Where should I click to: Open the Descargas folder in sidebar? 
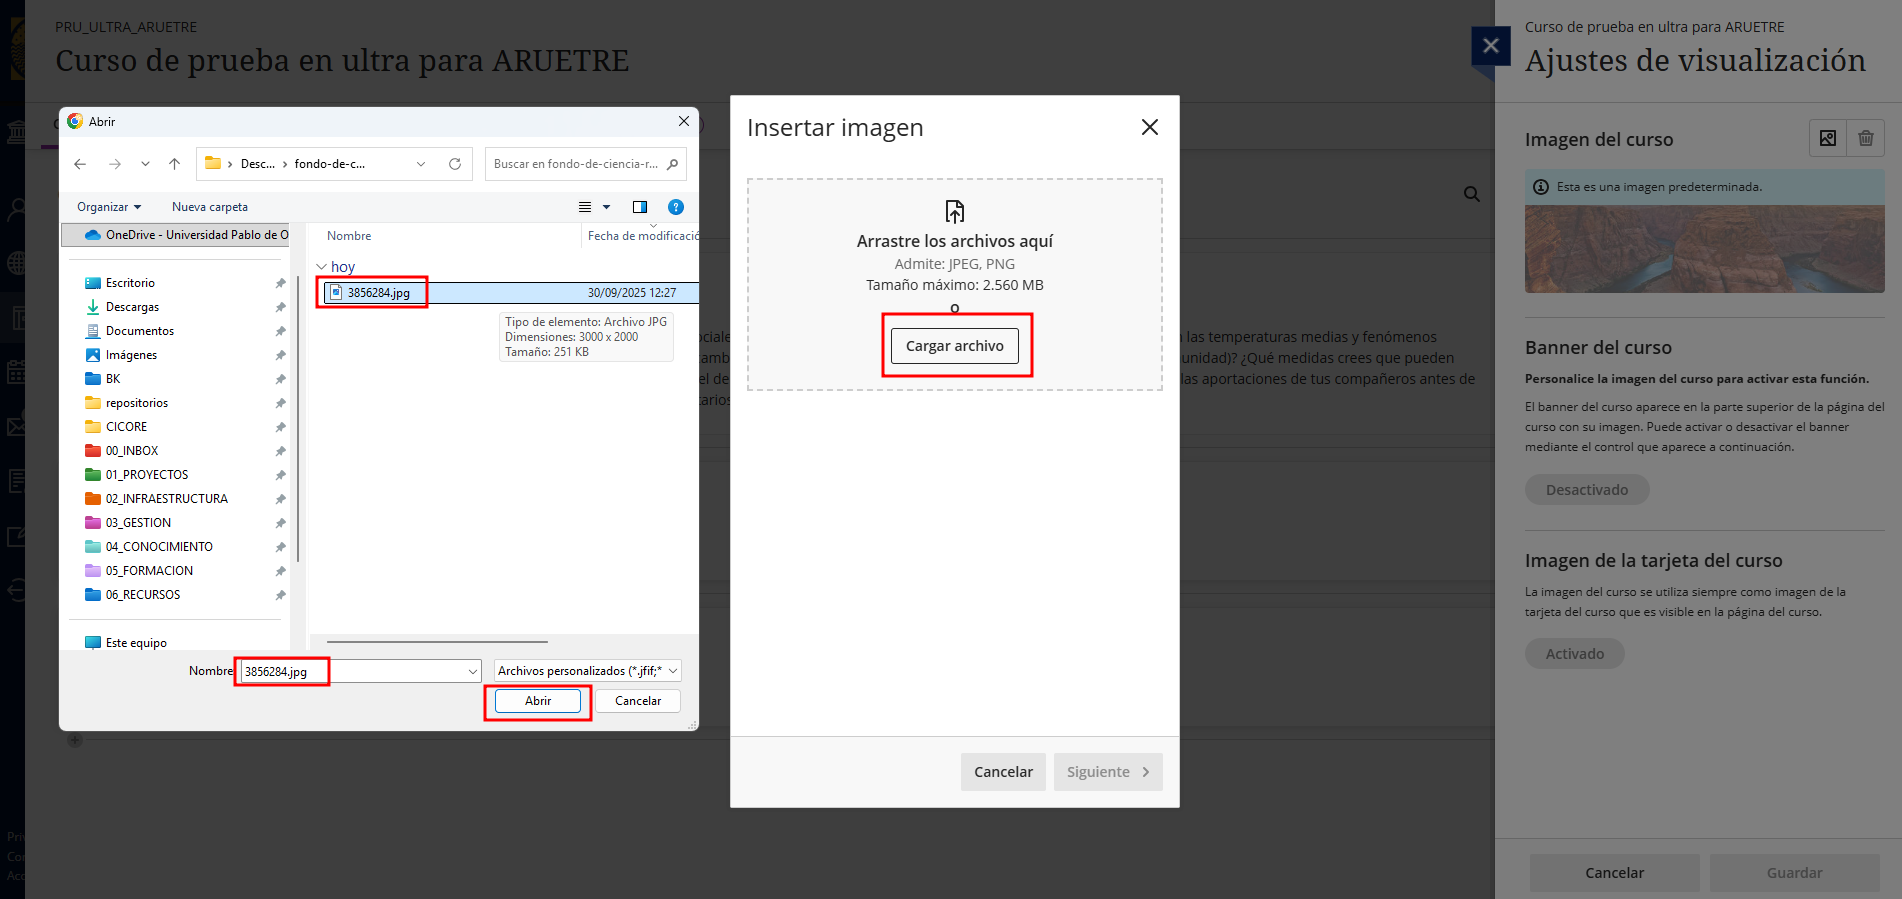(x=132, y=307)
